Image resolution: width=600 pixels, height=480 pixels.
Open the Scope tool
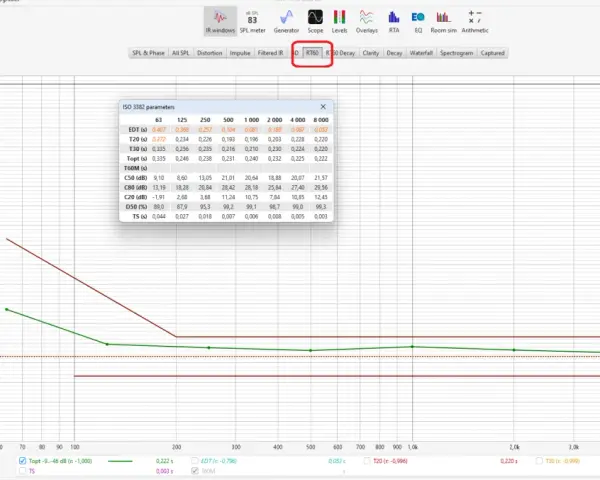tap(315, 21)
